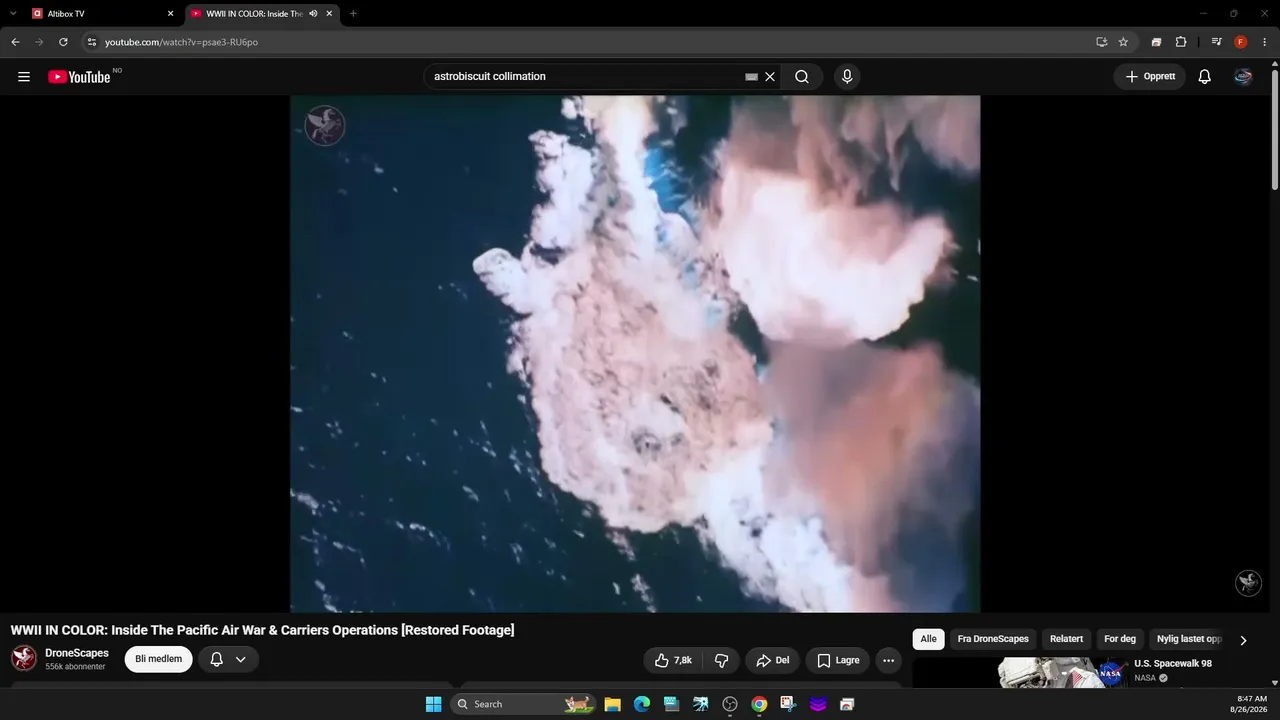
Task: Open Snipping Tool from the taskbar
Action: [788, 704]
